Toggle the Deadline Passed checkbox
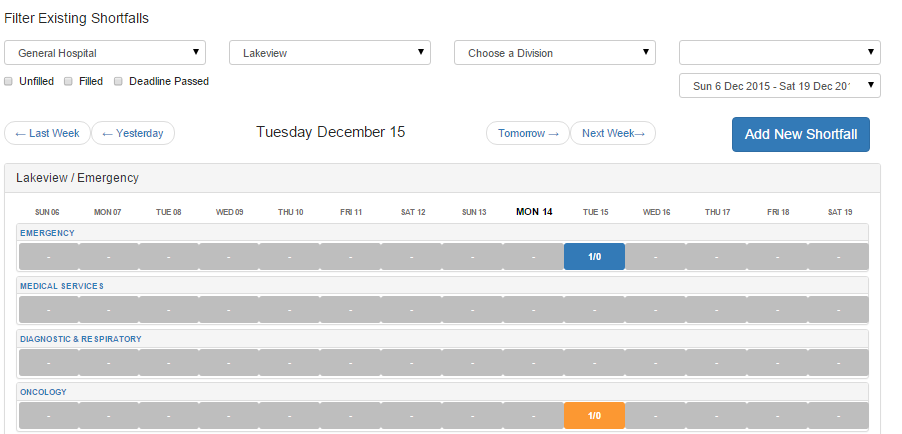This screenshot has height=434, width=902. [x=118, y=81]
